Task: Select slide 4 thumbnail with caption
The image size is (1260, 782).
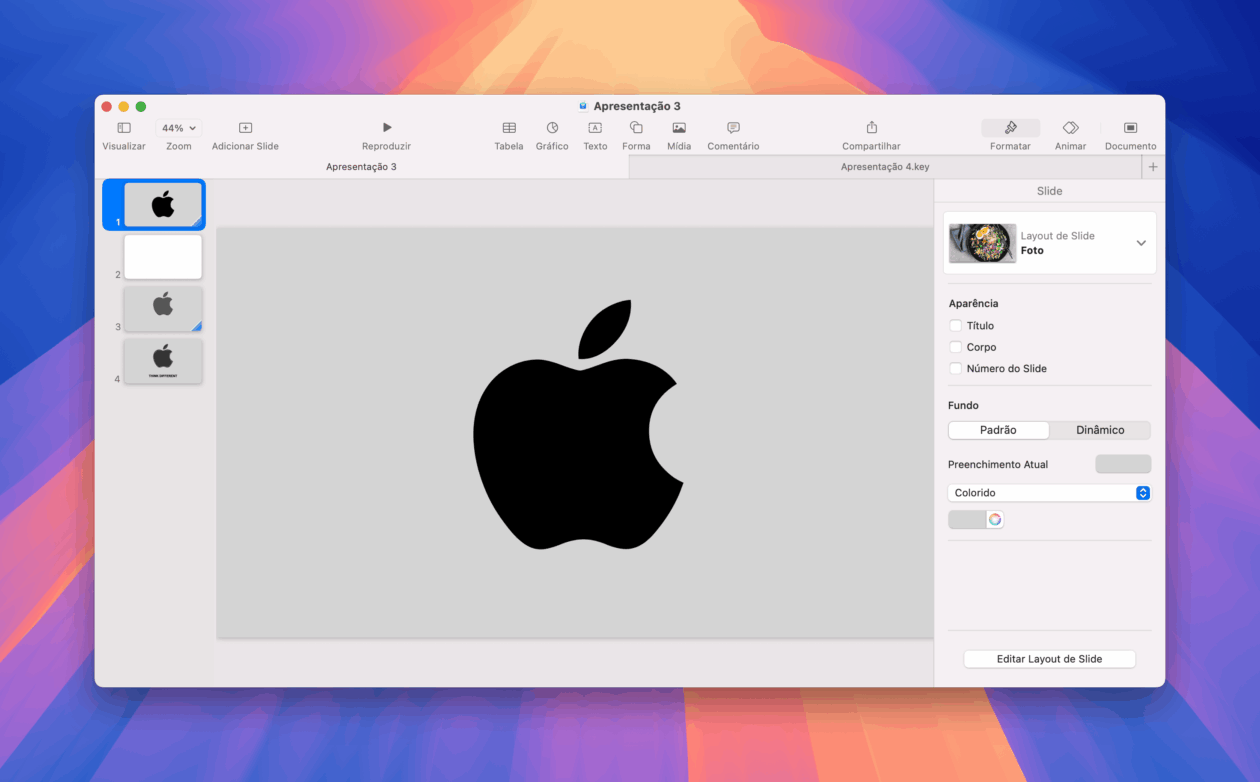Action: pos(163,361)
